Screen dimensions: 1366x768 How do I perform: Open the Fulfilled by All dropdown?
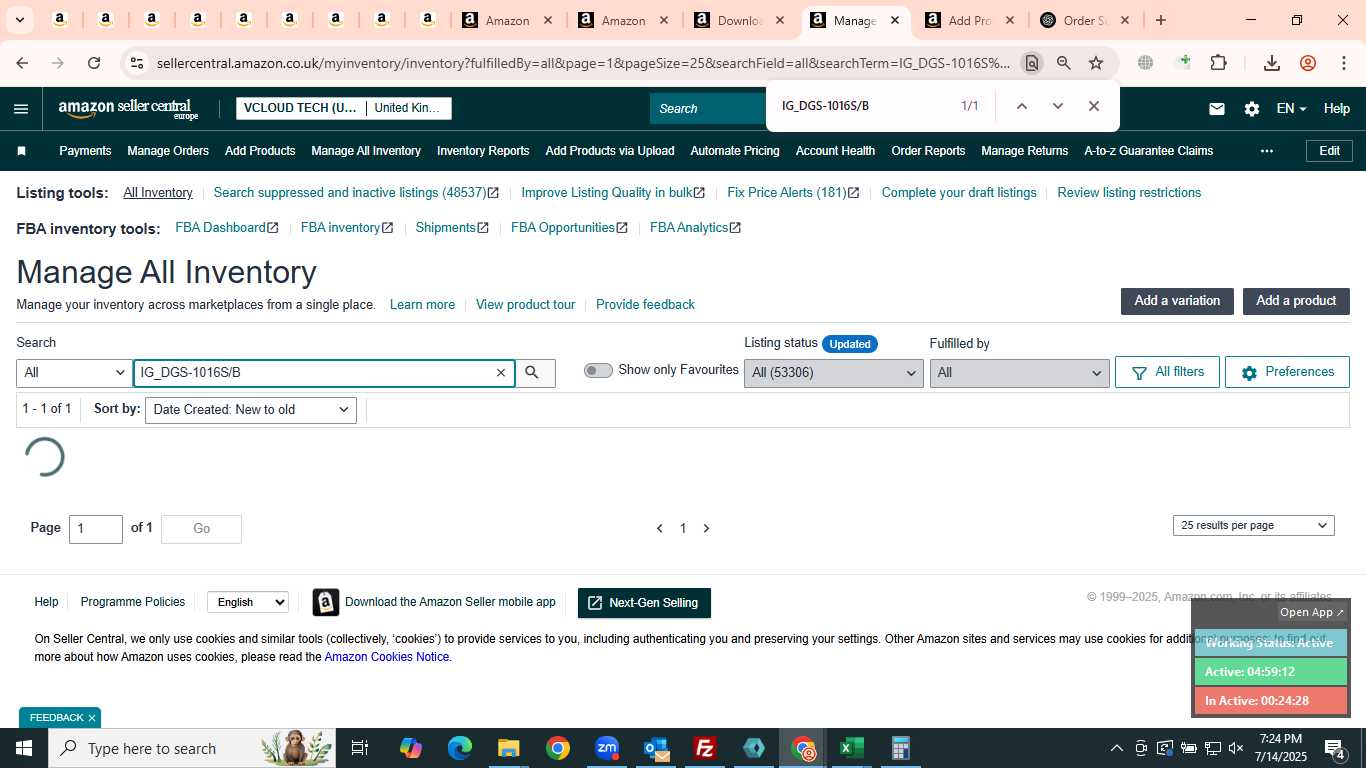[1019, 373]
